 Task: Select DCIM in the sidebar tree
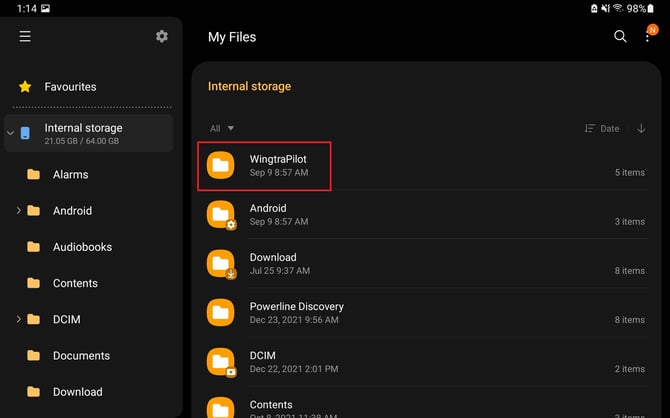click(67, 319)
